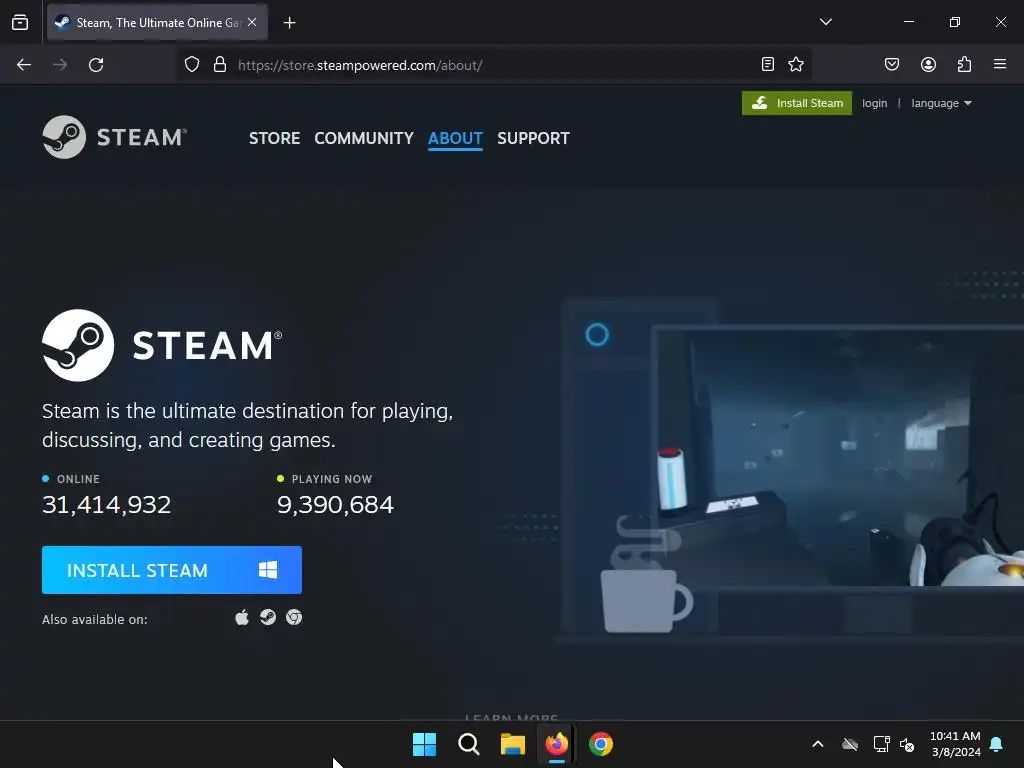Click the muted volume tray icon
Viewport: 1024px width, 768px height.
click(907, 744)
